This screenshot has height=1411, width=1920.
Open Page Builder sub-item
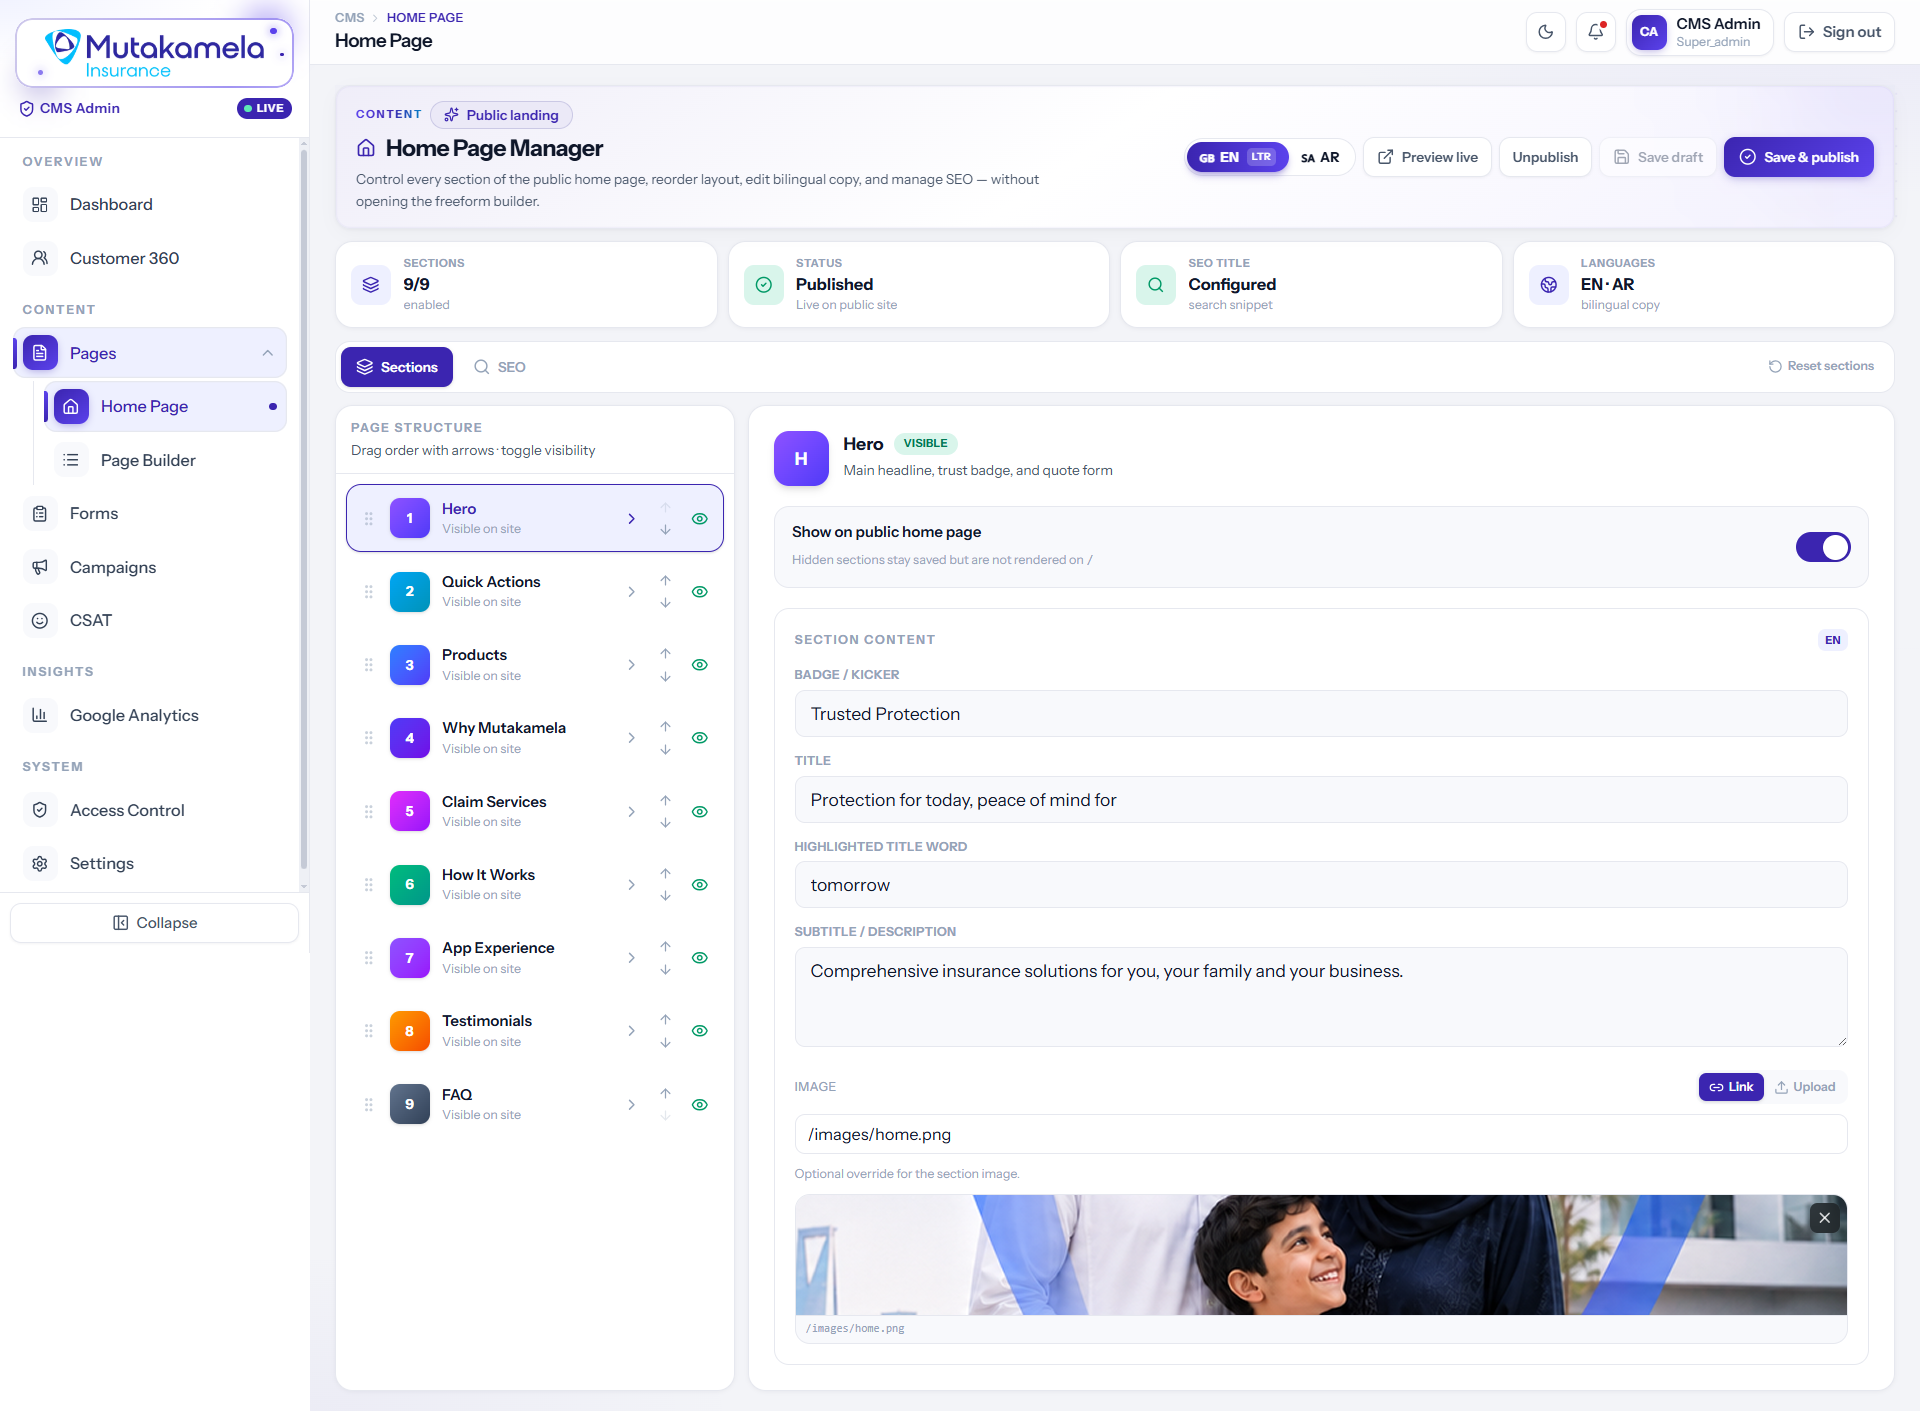click(166, 460)
